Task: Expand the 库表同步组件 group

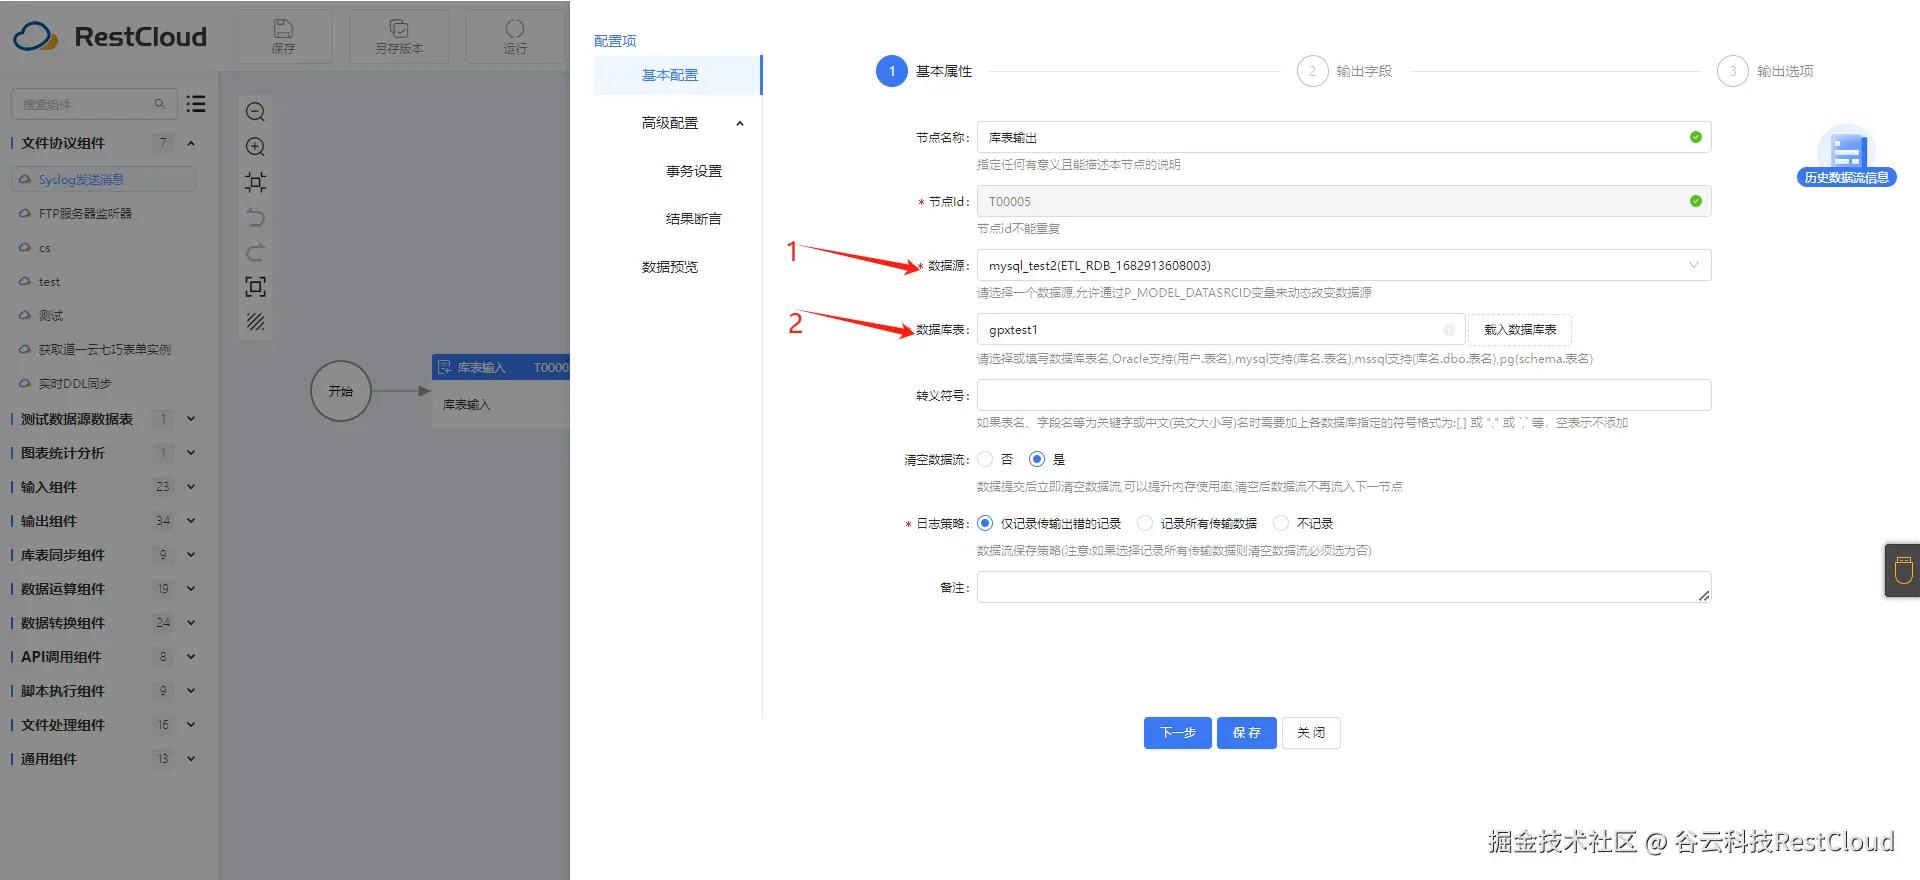Action: coord(191,555)
